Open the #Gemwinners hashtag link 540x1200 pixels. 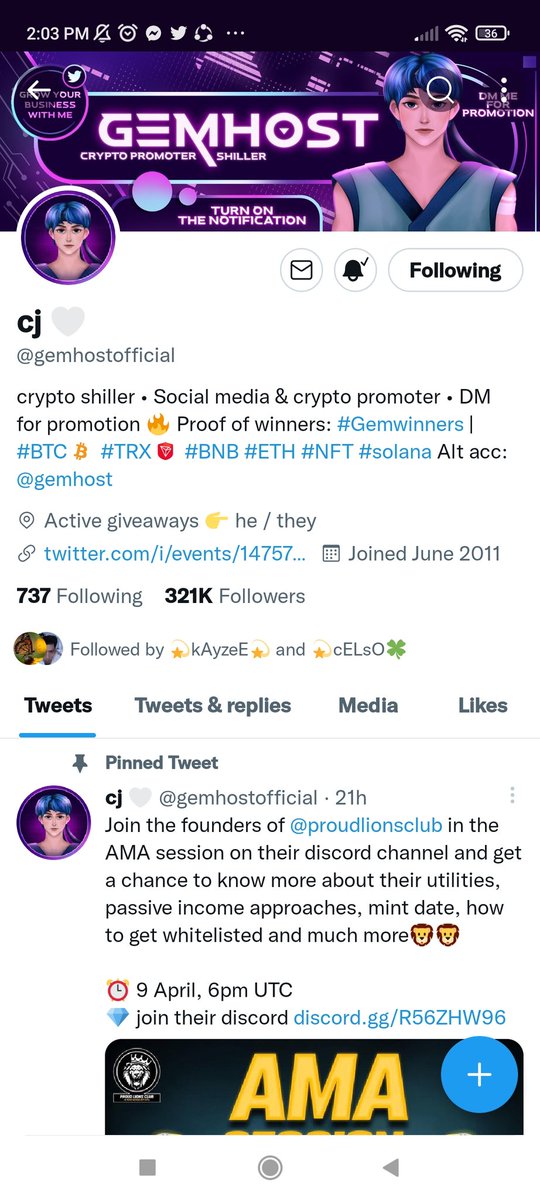400,424
